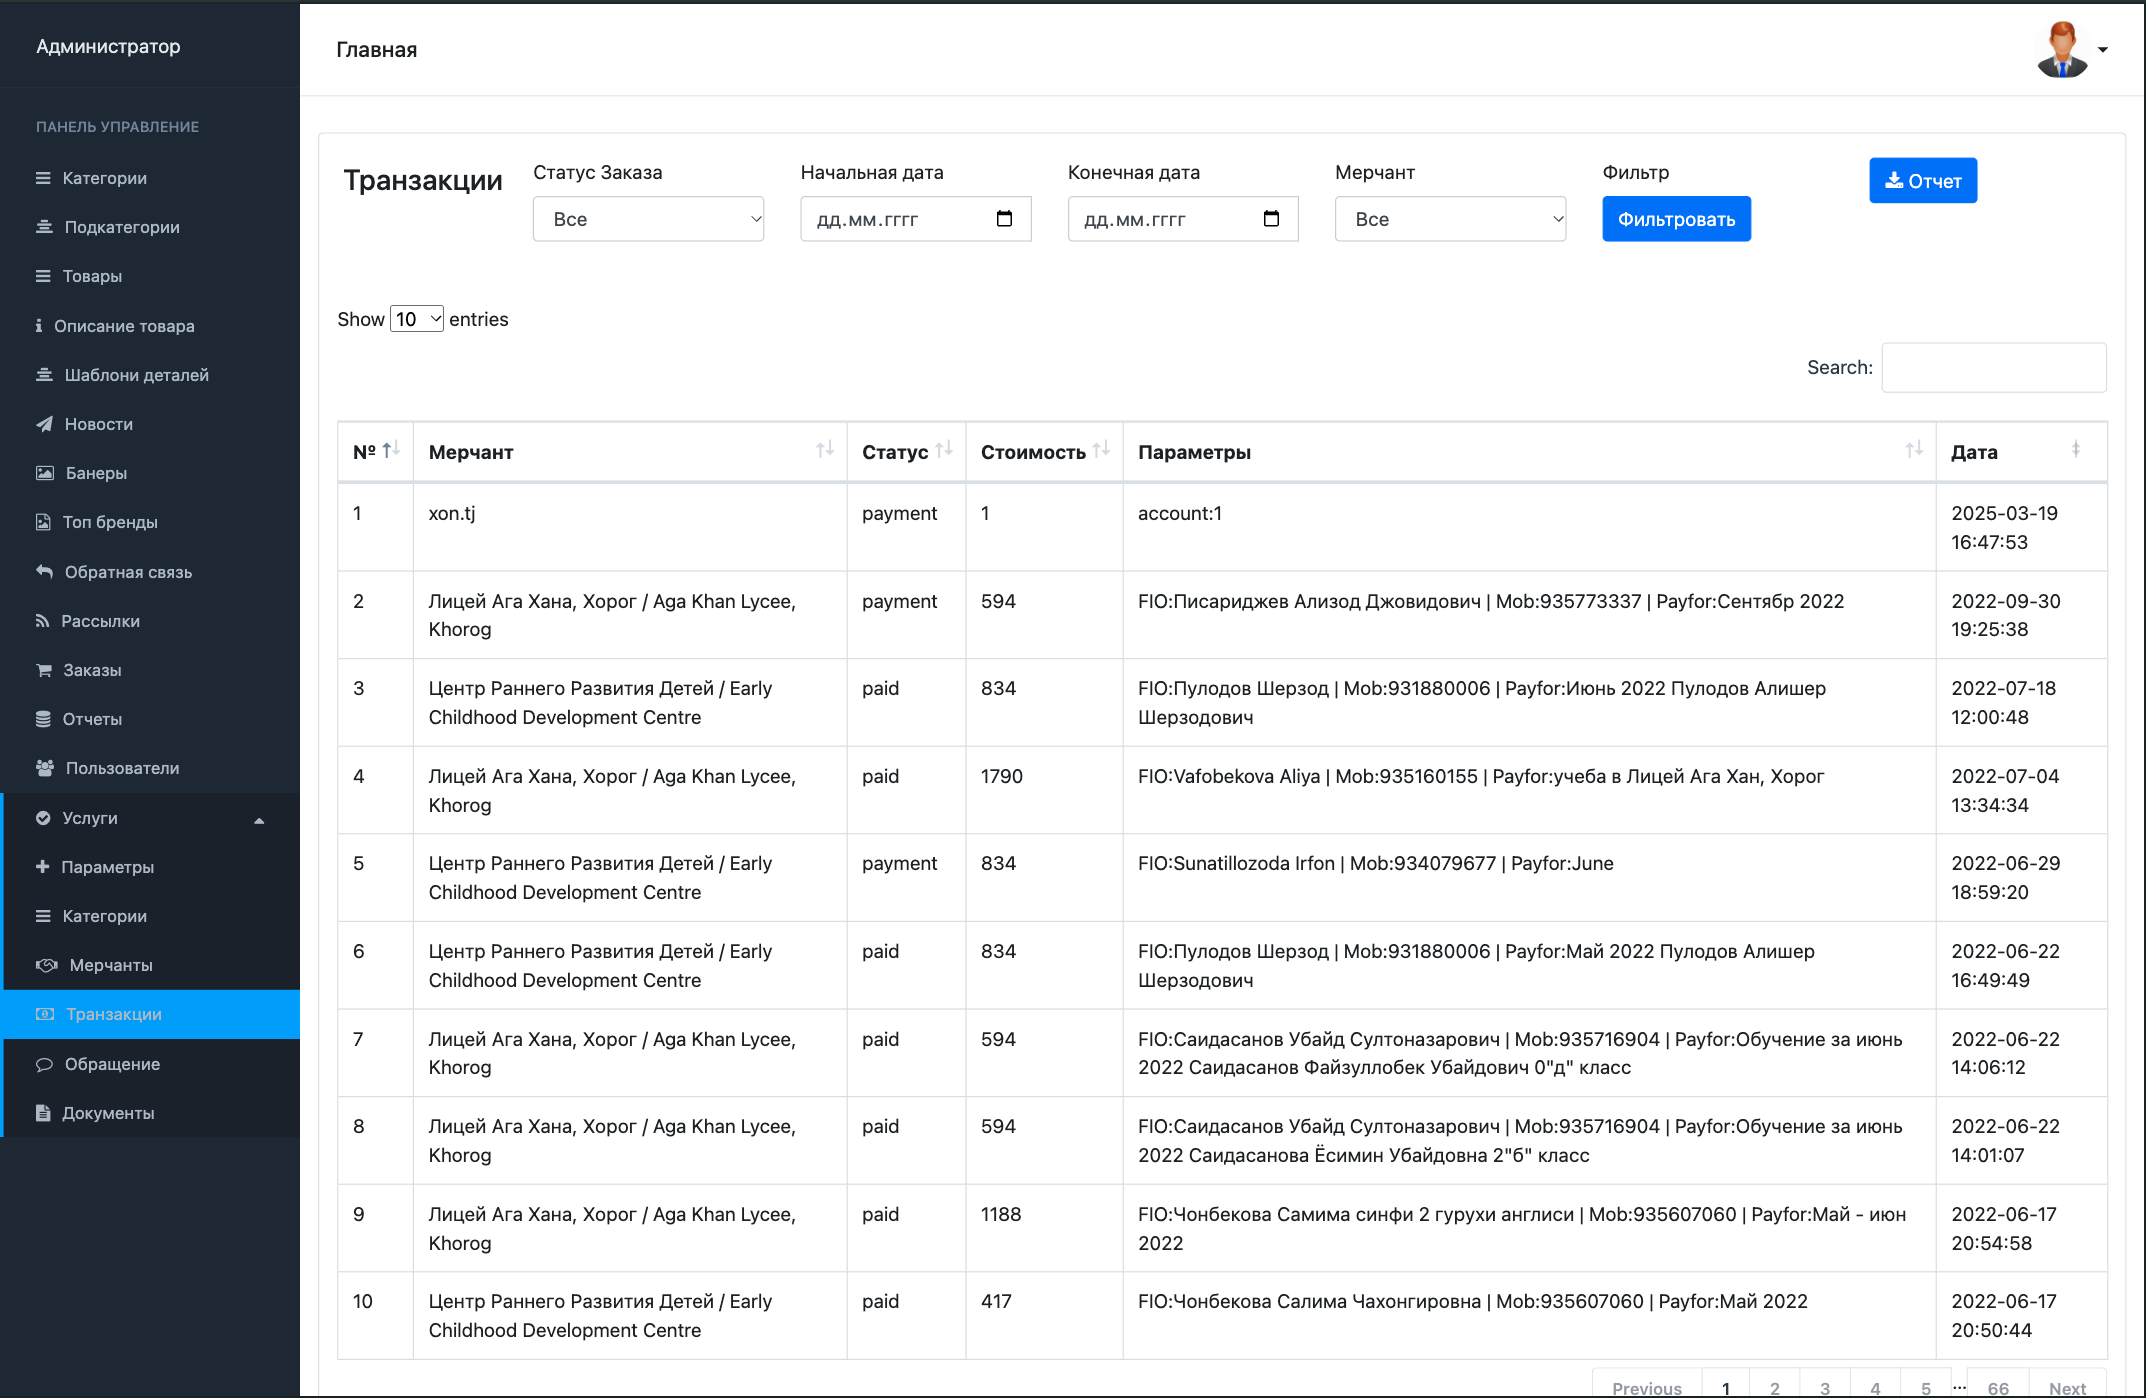Image resolution: width=2146 pixels, height=1398 pixels.
Task: Open Категории under Услуги section
Action: tap(152, 916)
